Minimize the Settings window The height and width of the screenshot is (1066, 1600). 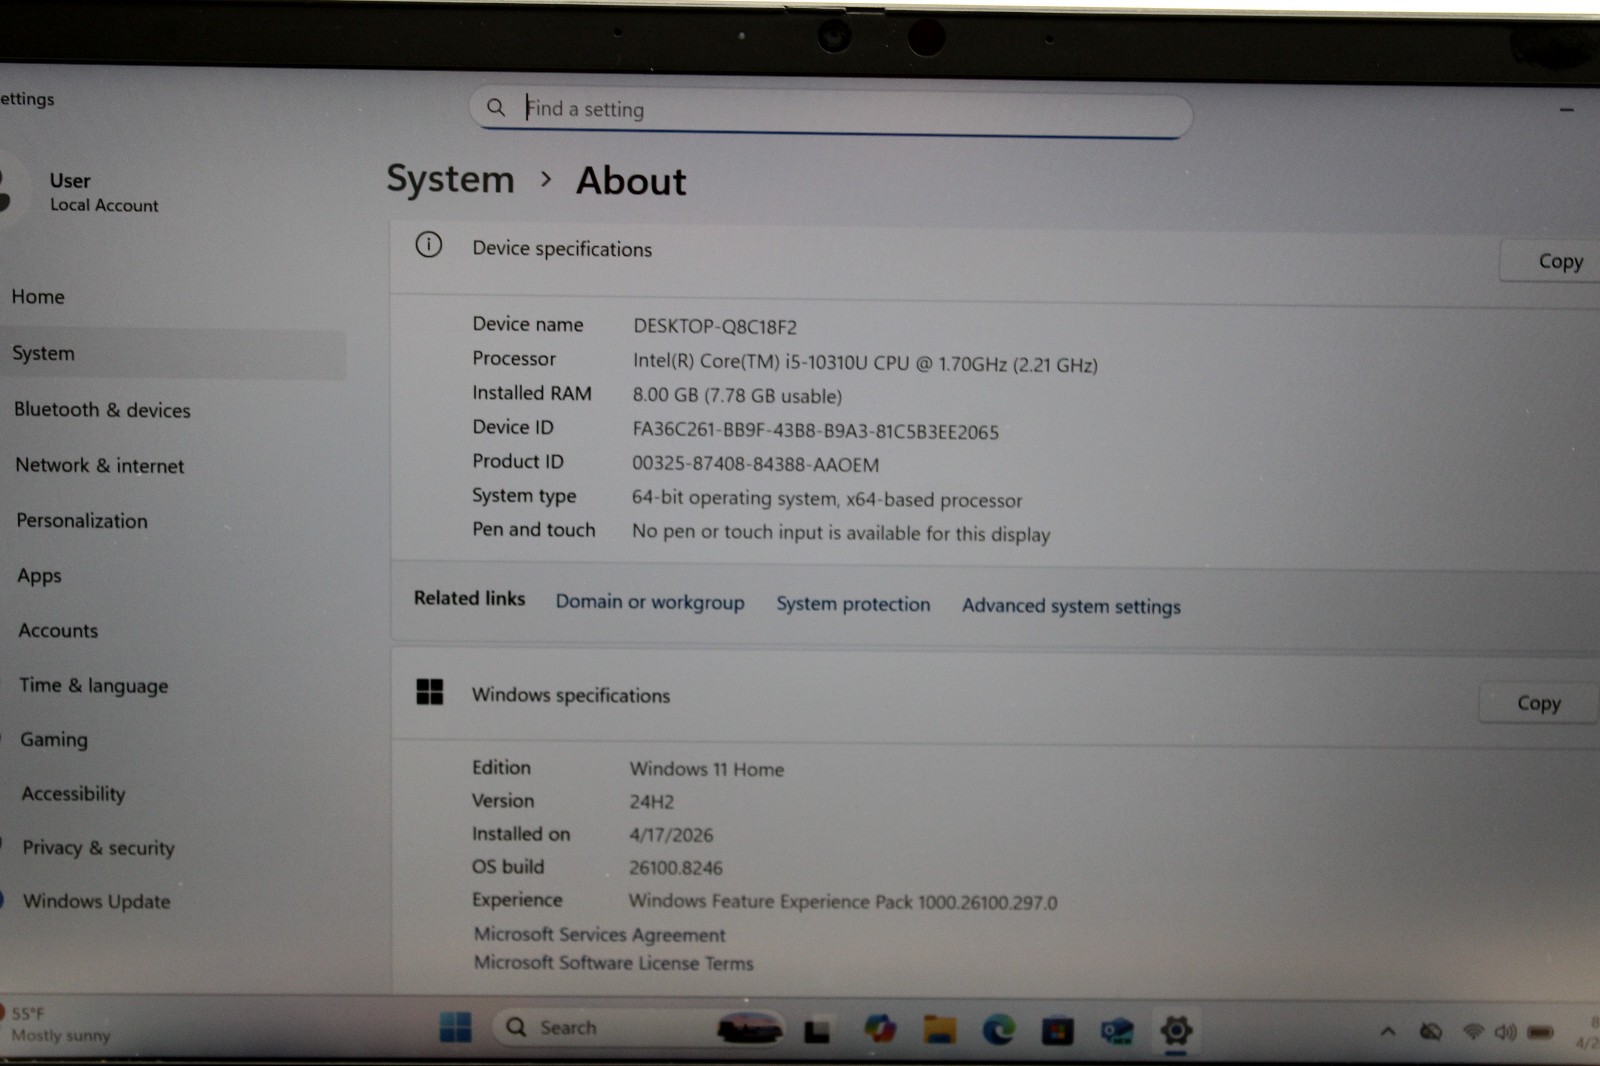[1566, 110]
